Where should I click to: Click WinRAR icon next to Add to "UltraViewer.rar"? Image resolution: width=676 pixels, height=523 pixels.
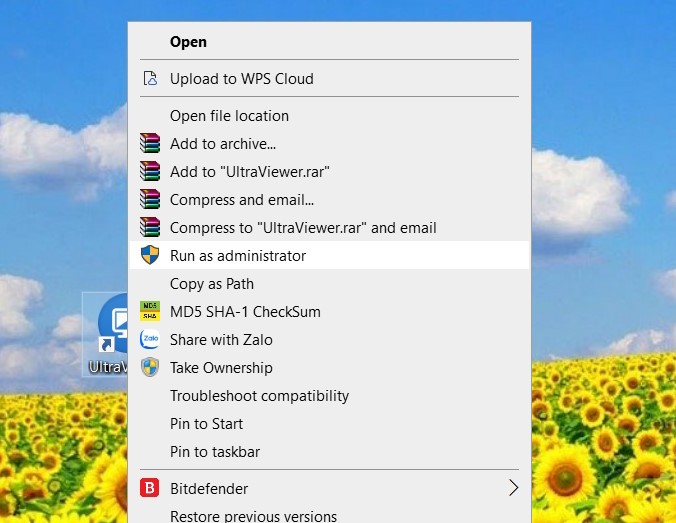(x=150, y=171)
